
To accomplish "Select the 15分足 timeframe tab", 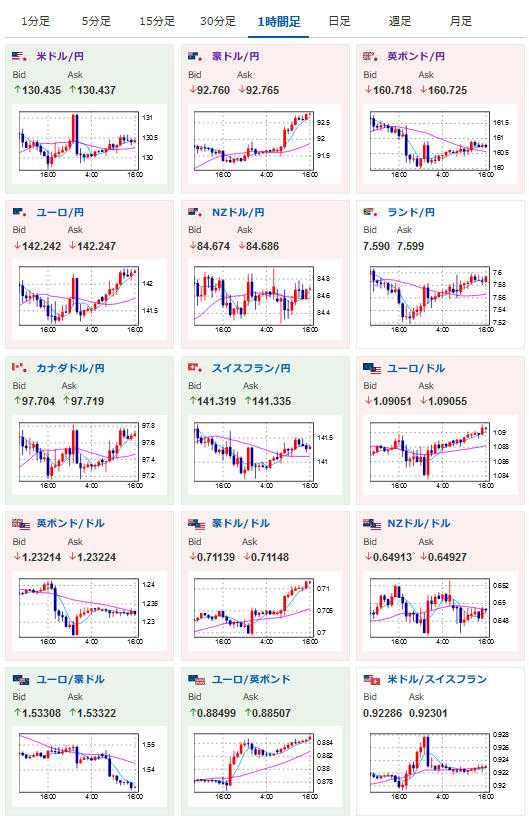I will point(157,21).
